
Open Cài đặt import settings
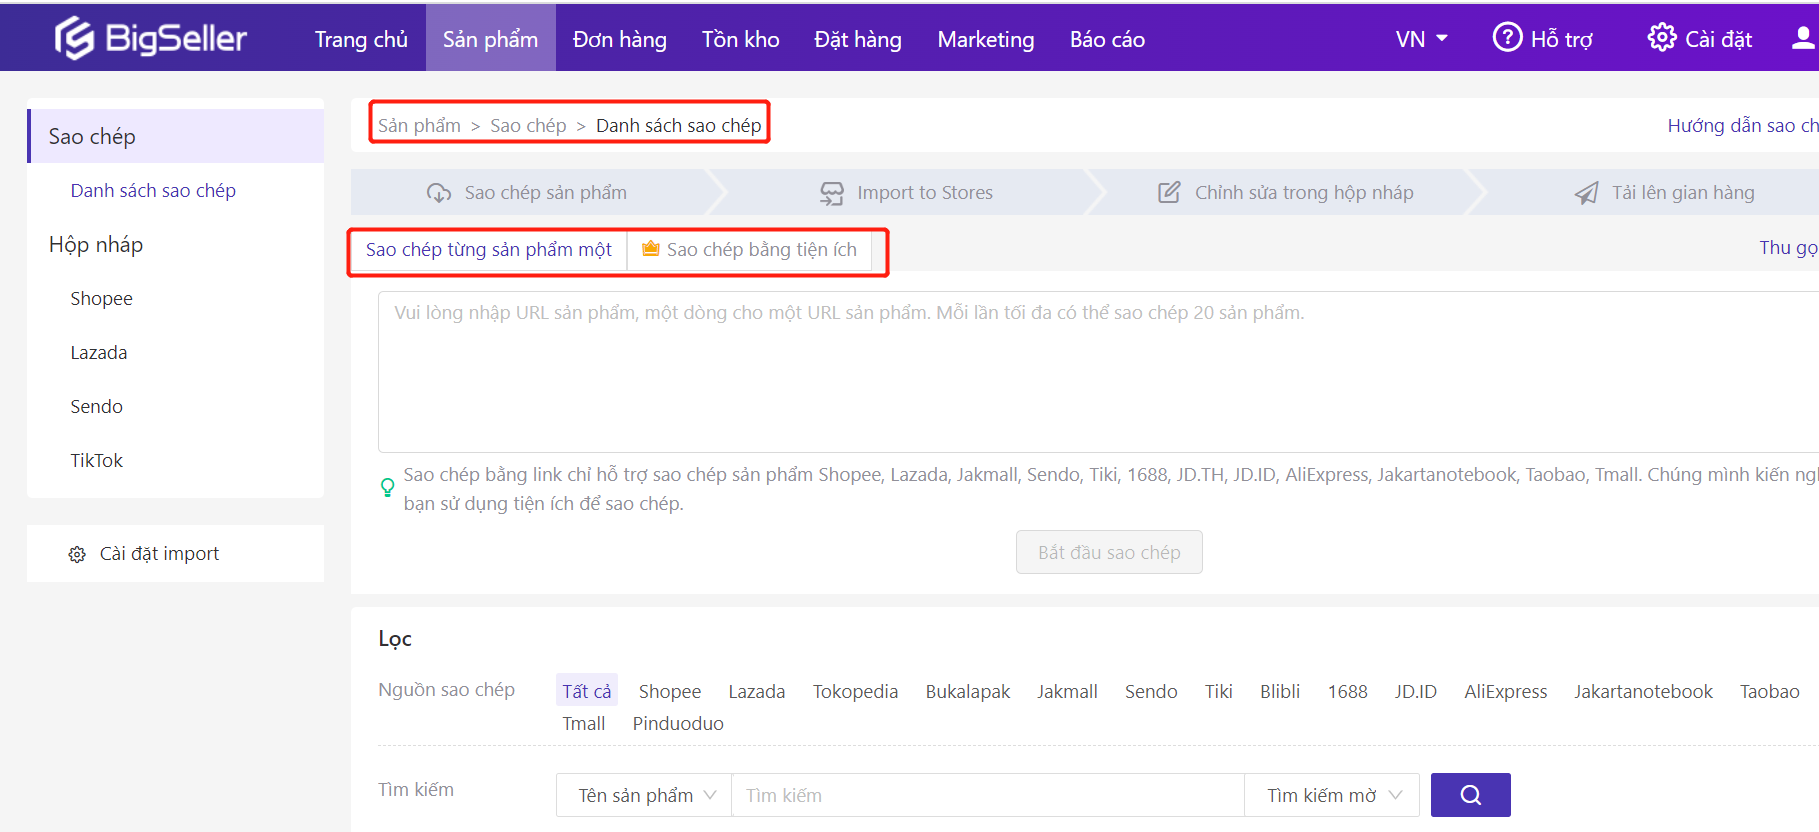point(159,554)
